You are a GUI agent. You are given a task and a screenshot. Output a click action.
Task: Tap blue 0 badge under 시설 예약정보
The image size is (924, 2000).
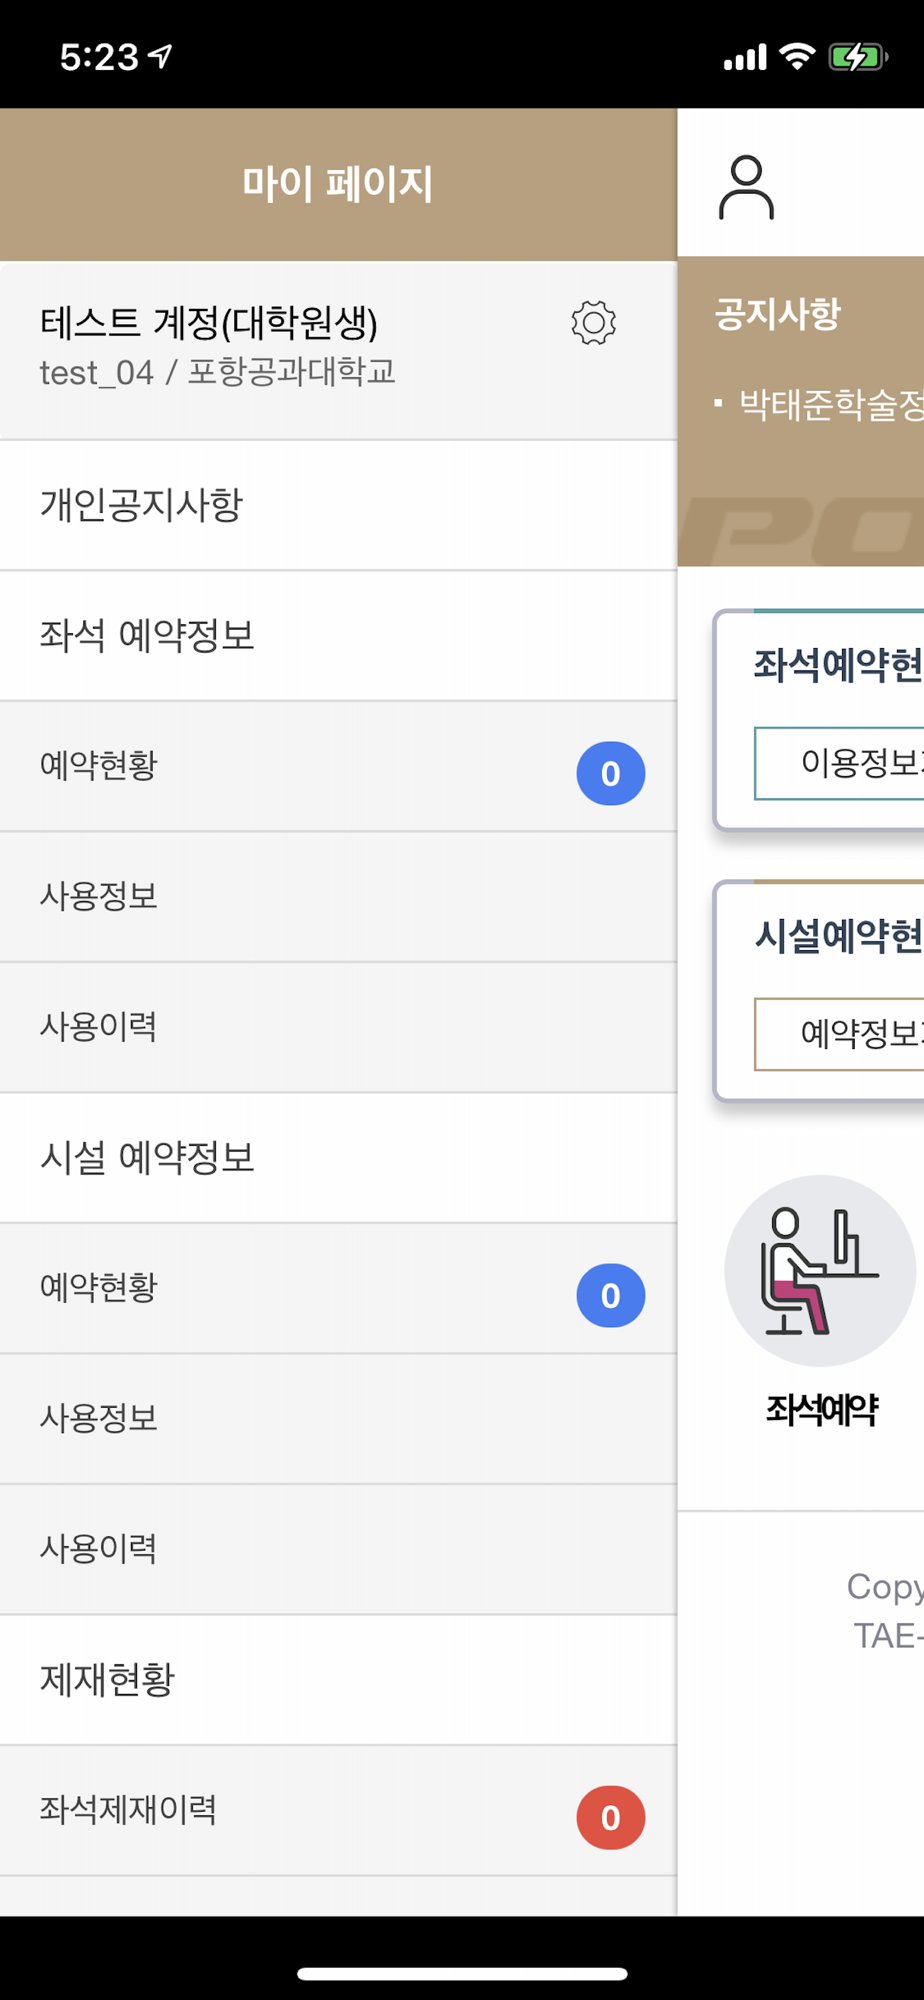point(610,1295)
